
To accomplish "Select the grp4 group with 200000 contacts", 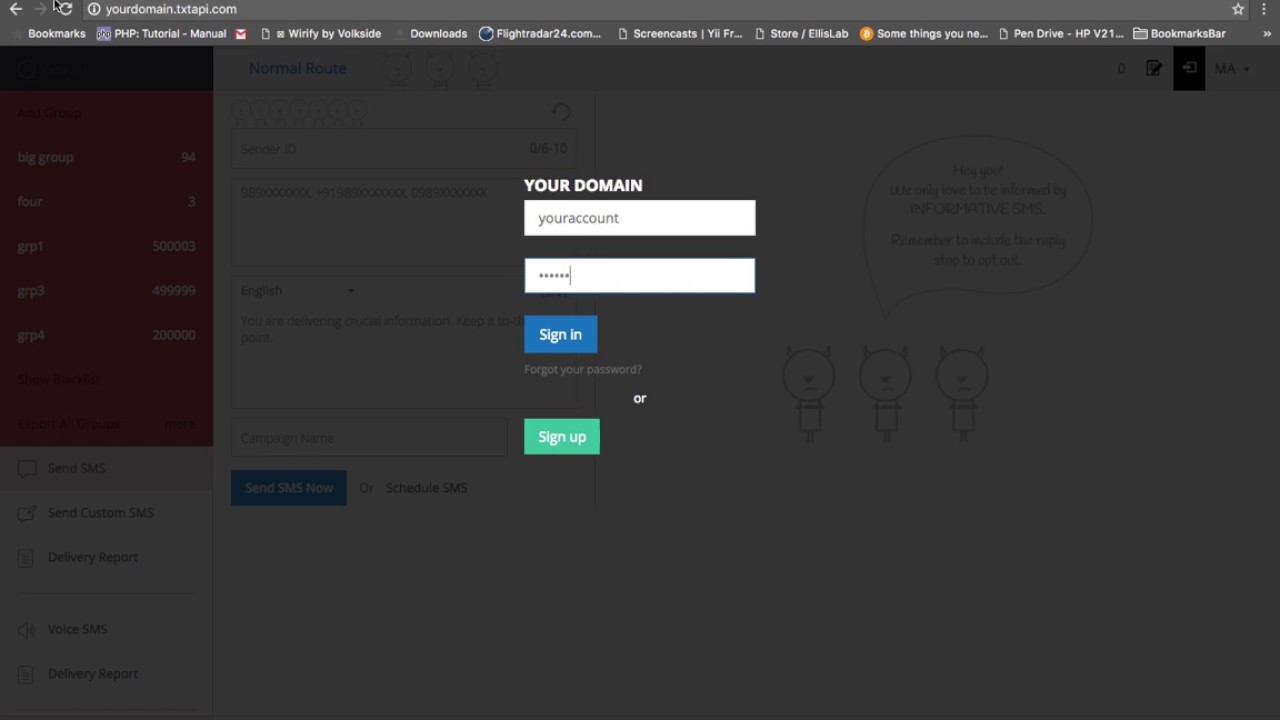I will pos(106,335).
